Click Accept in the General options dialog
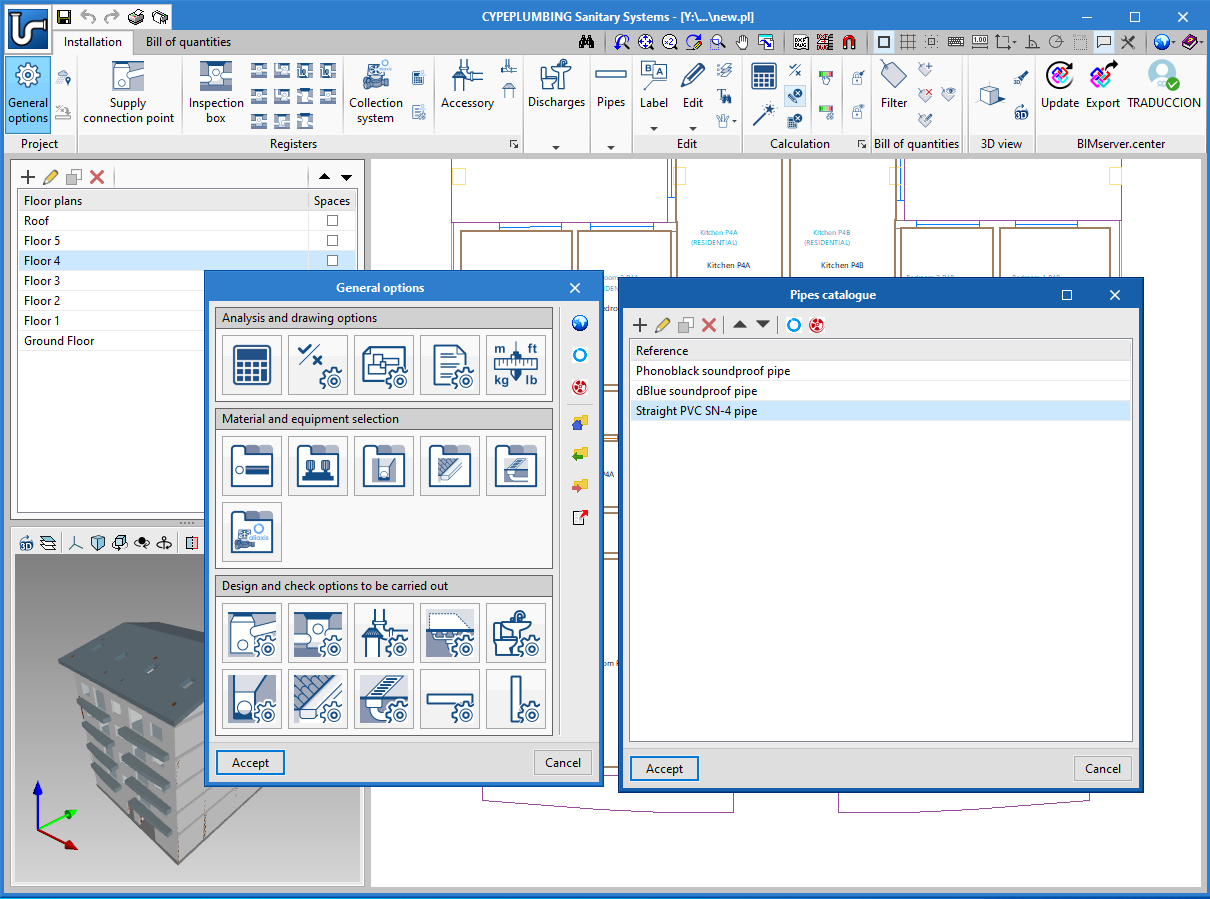The image size is (1210, 899). click(250, 763)
